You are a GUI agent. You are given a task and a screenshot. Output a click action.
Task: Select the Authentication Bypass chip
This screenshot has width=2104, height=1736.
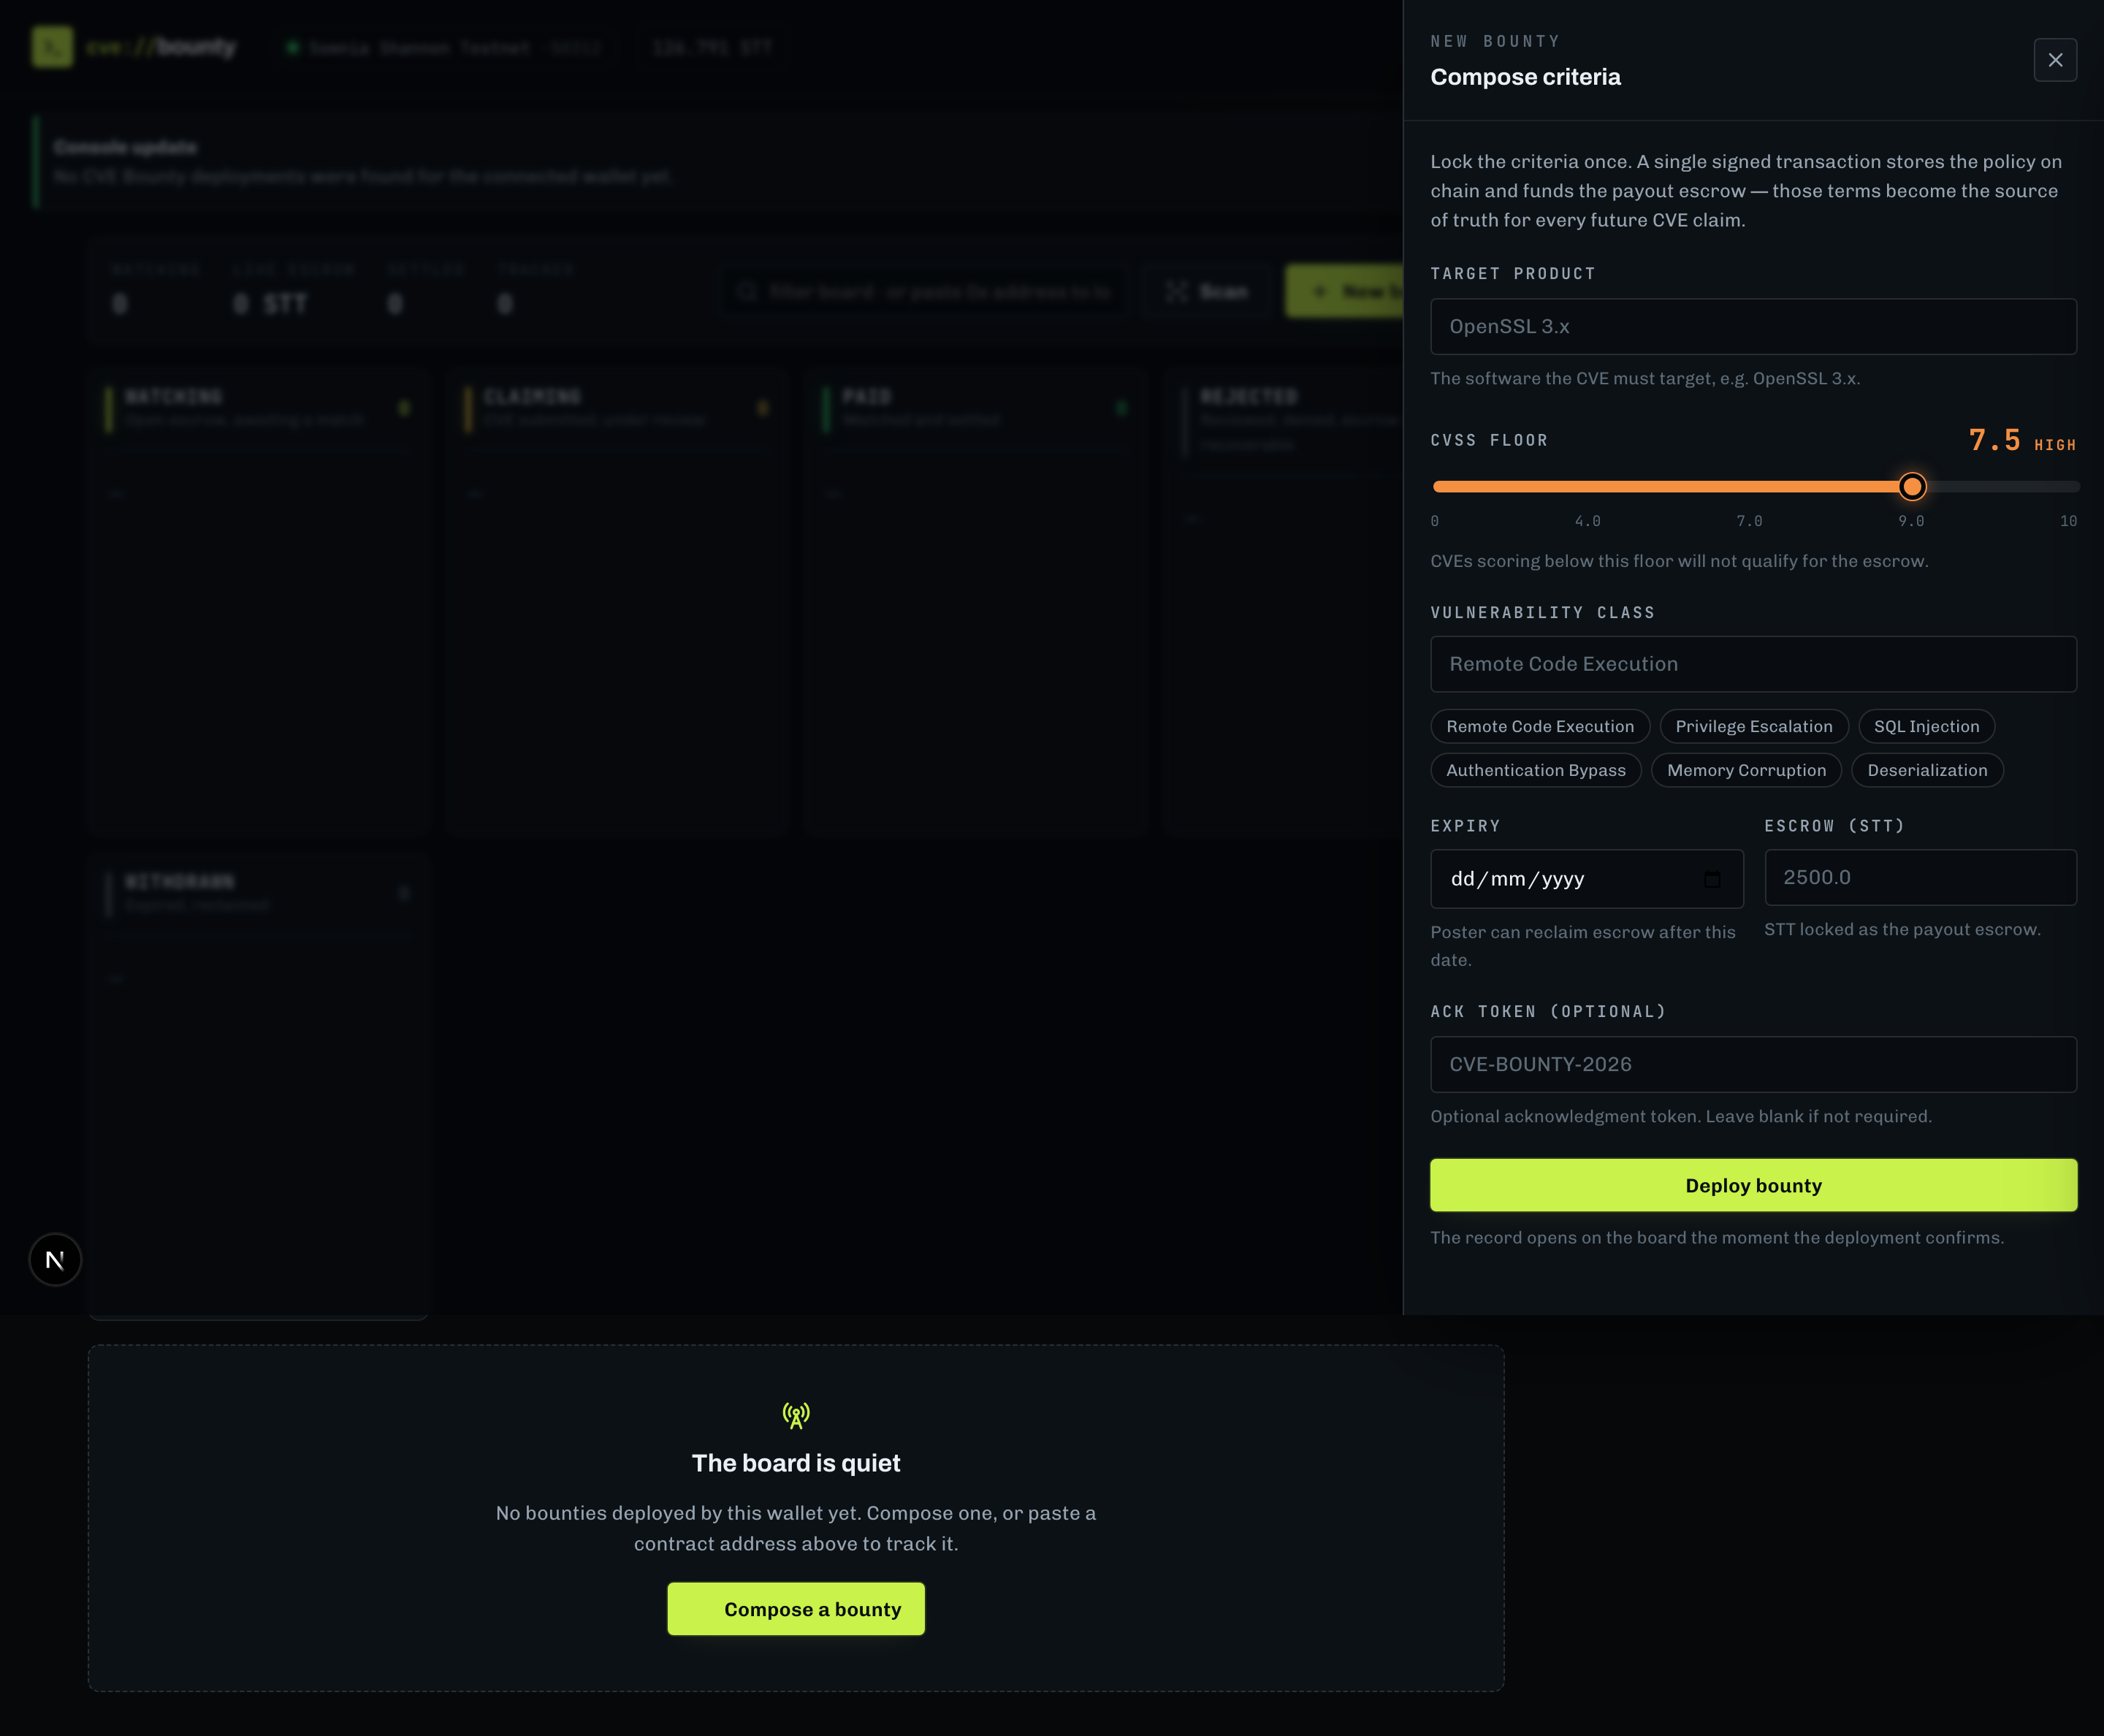click(1536, 770)
